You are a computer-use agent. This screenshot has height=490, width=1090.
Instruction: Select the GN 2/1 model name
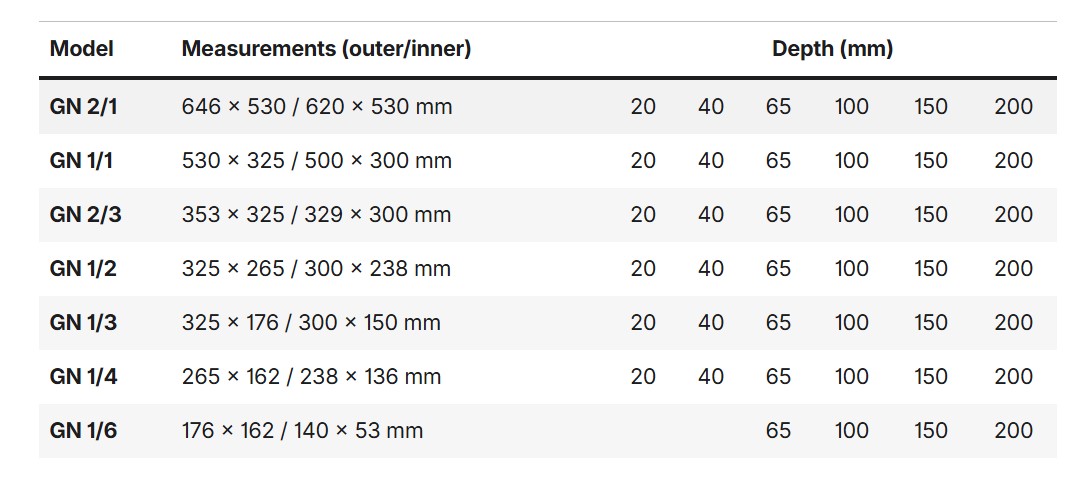[x=84, y=106]
